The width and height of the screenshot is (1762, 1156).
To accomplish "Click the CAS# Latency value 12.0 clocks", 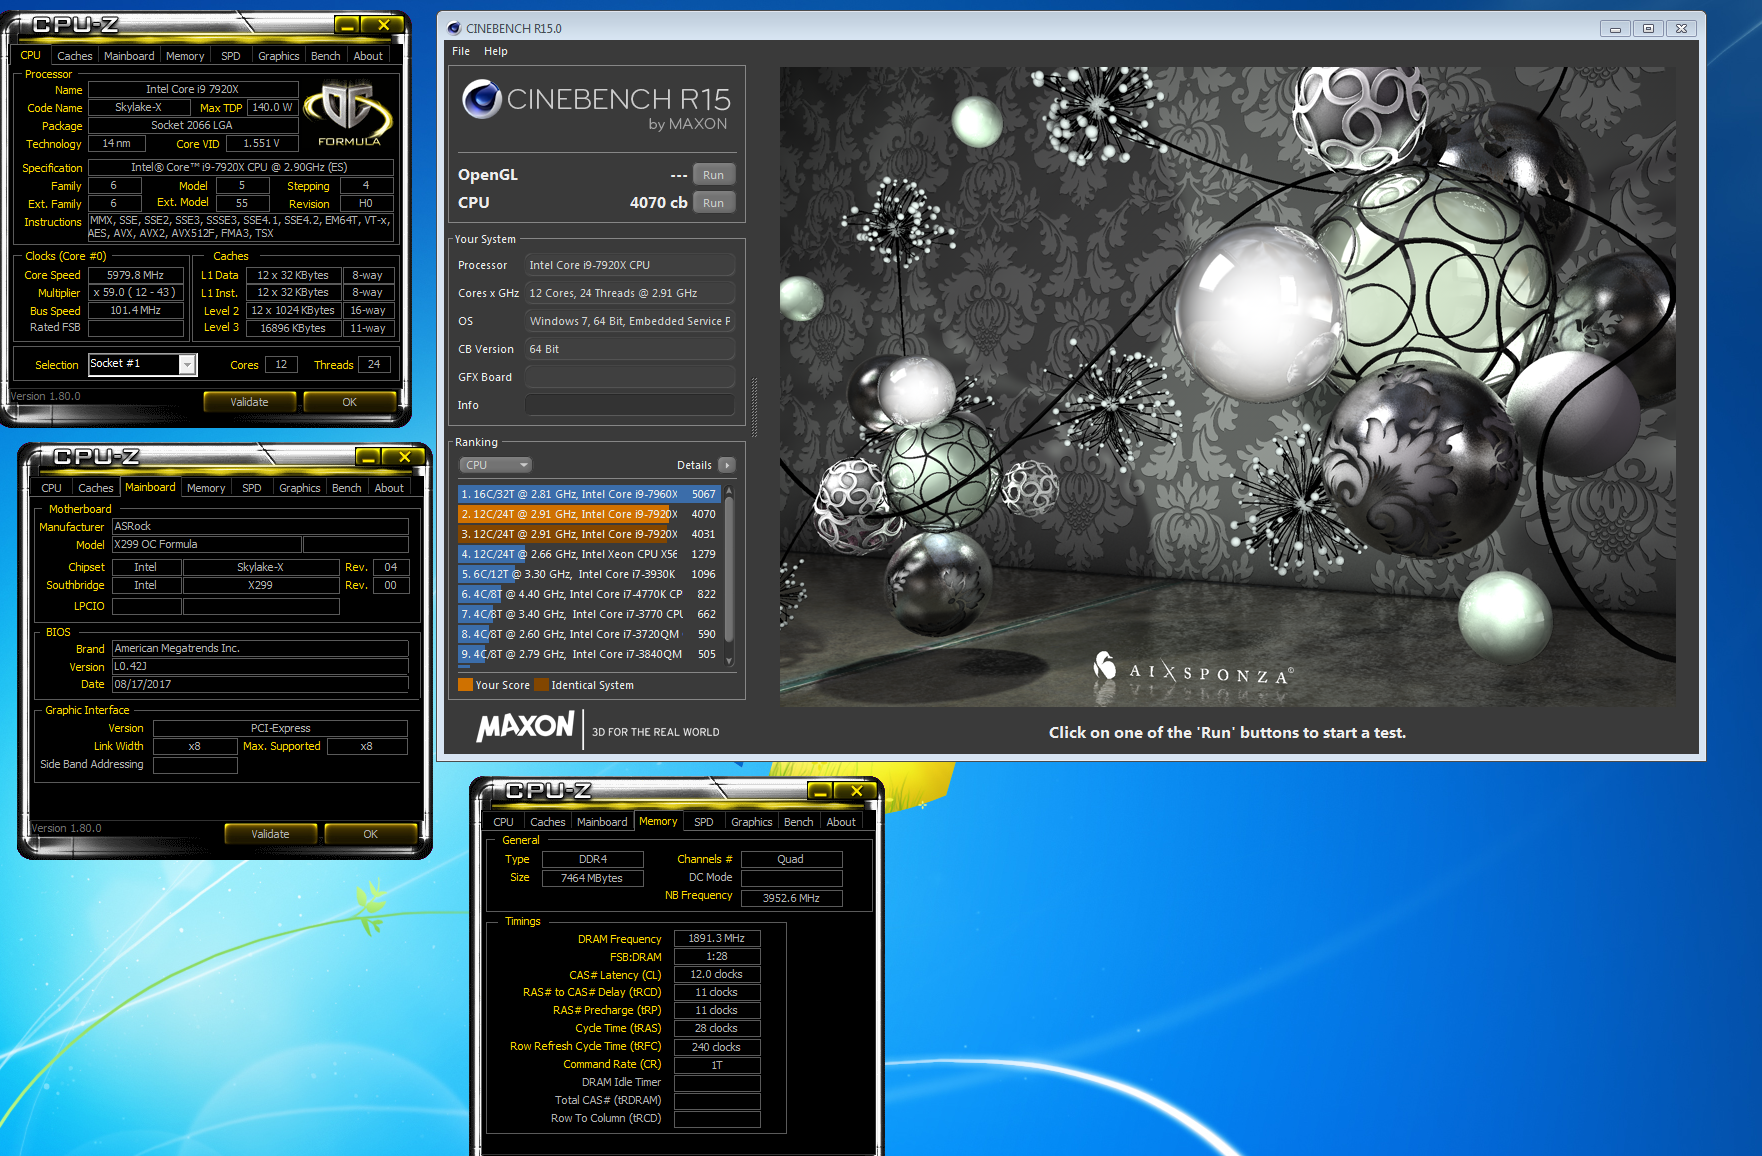I will click(x=717, y=974).
